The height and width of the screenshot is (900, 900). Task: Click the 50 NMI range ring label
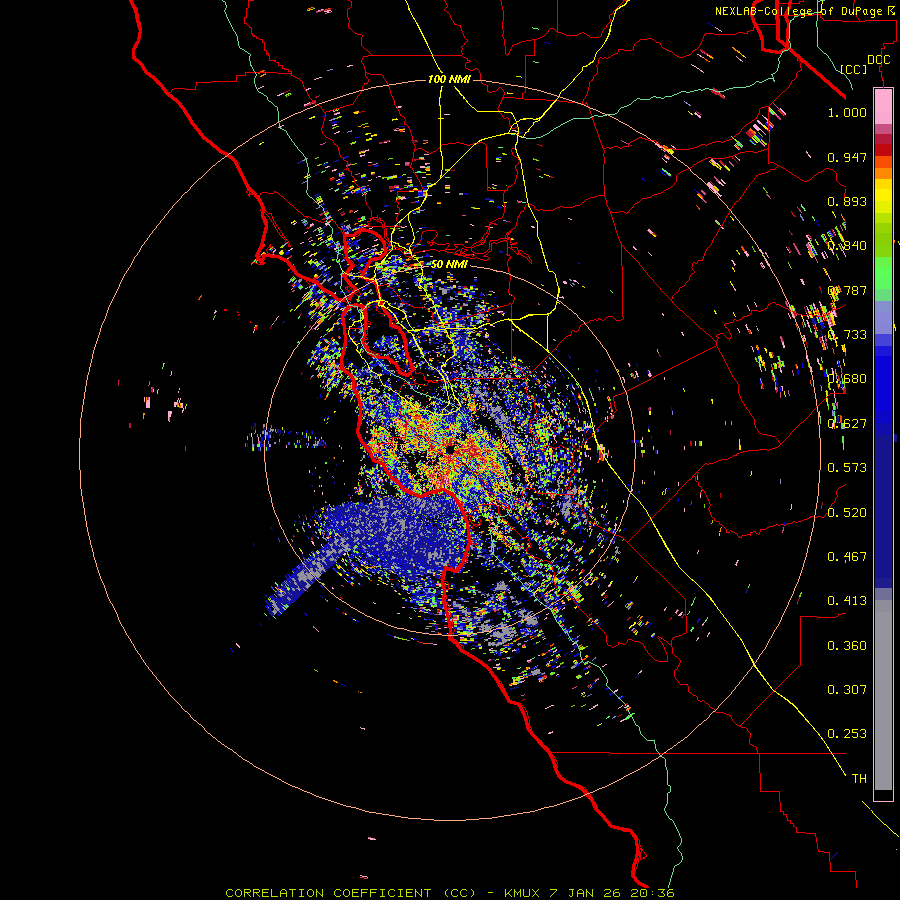(x=449, y=264)
